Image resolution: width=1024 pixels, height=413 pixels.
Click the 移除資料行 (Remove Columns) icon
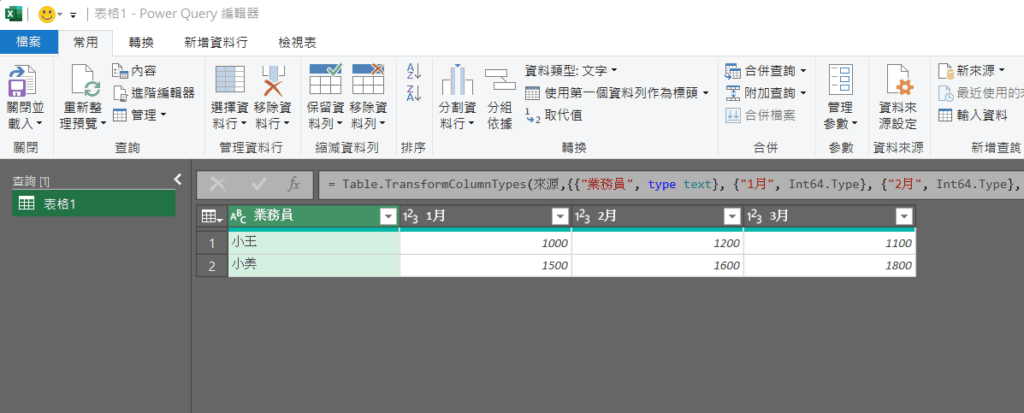(x=272, y=81)
